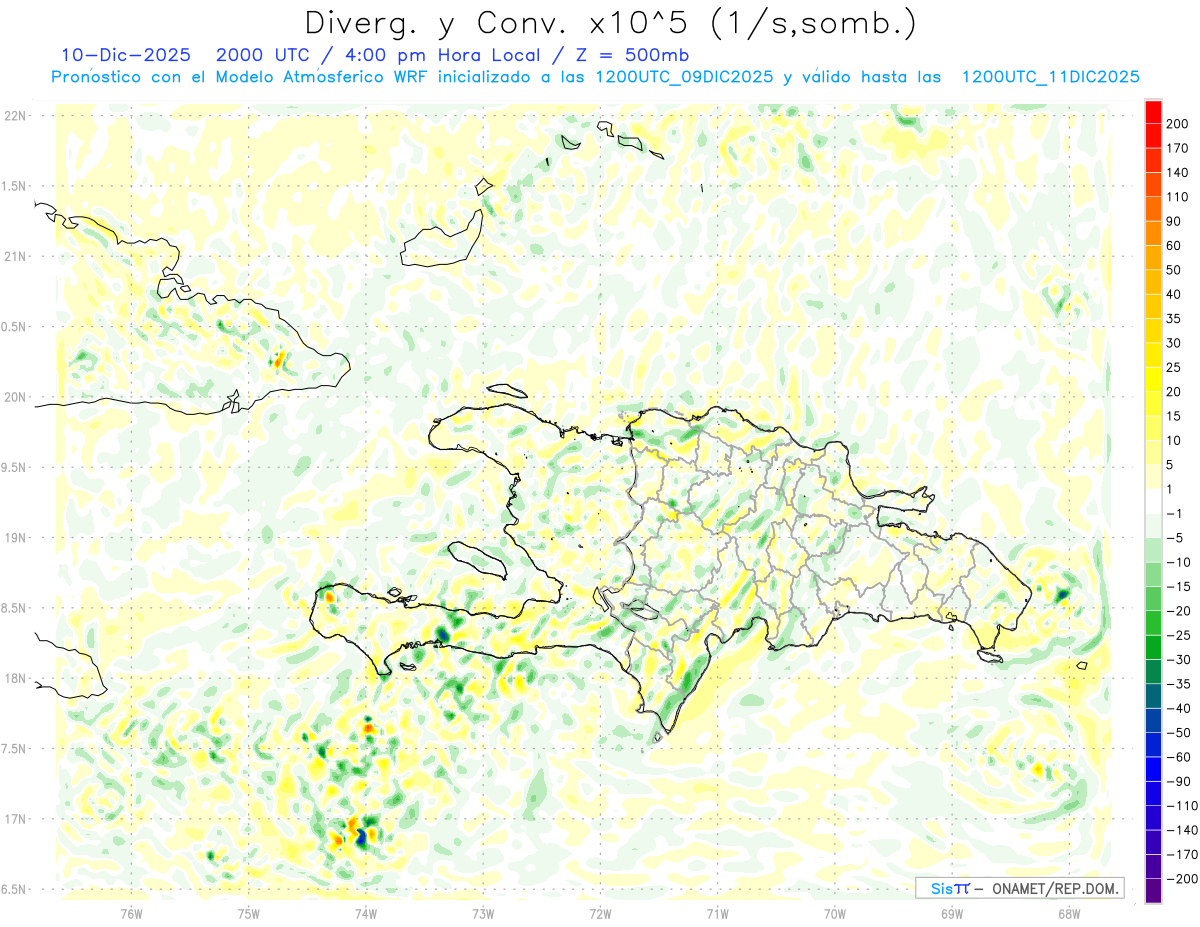Click the '140' color scale label
The height and width of the screenshot is (927, 1200).
pyautogui.click(x=1179, y=173)
